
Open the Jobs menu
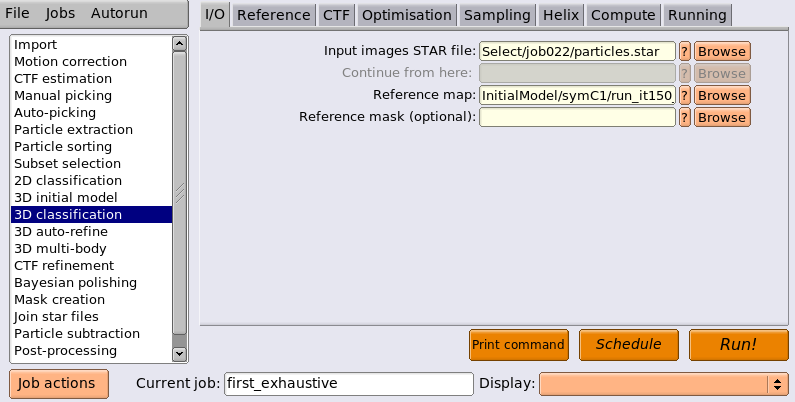click(60, 13)
